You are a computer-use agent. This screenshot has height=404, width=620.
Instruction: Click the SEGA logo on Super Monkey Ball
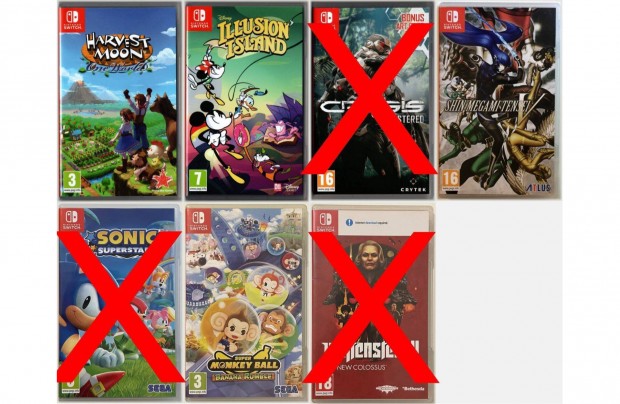pos(286,390)
